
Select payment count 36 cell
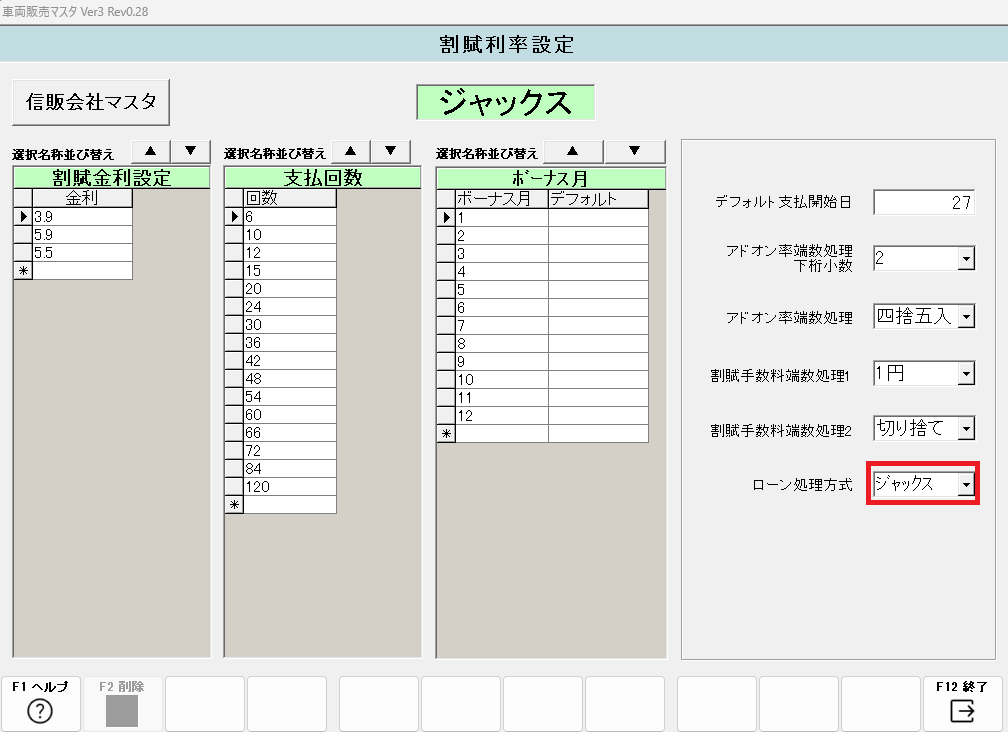pyautogui.click(x=290, y=343)
